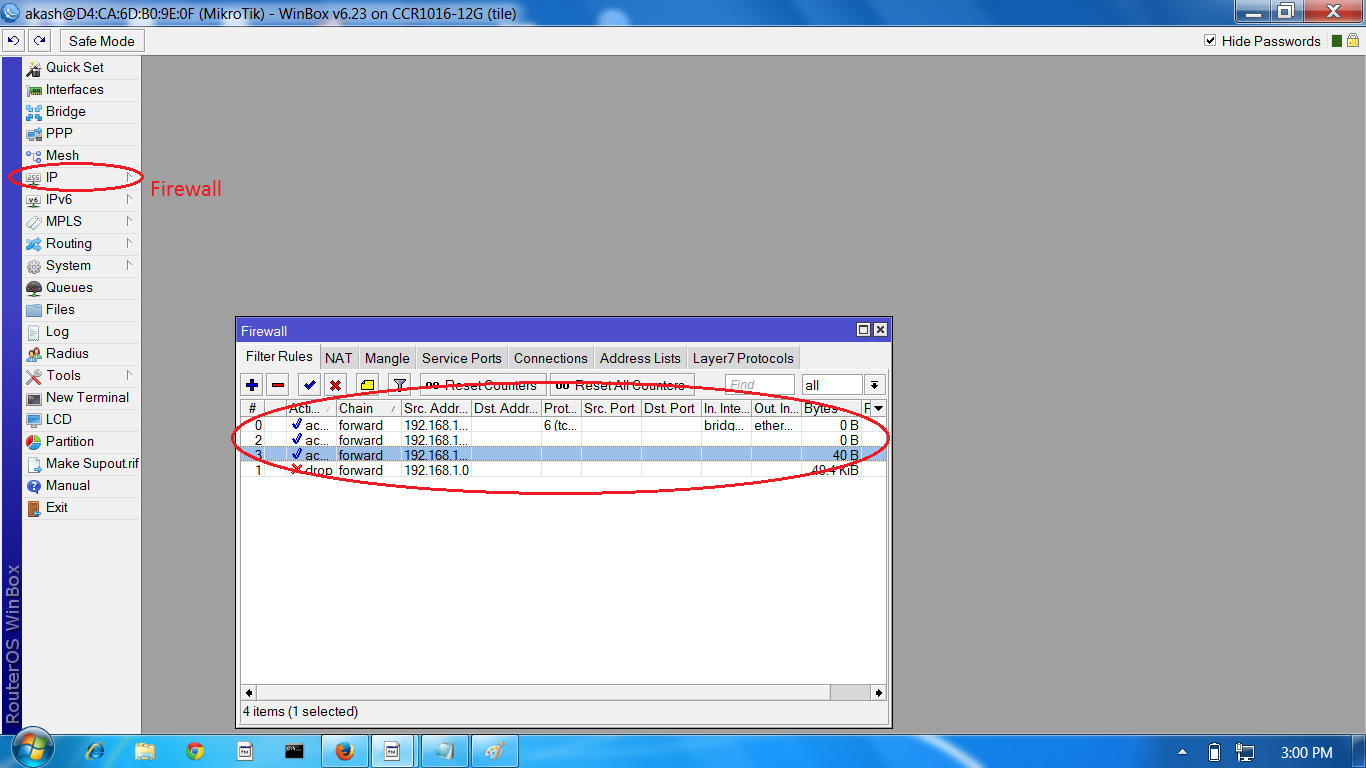Image resolution: width=1366 pixels, height=768 pixels.
Task: Open the LCD menu item
Action: (58, 419)
